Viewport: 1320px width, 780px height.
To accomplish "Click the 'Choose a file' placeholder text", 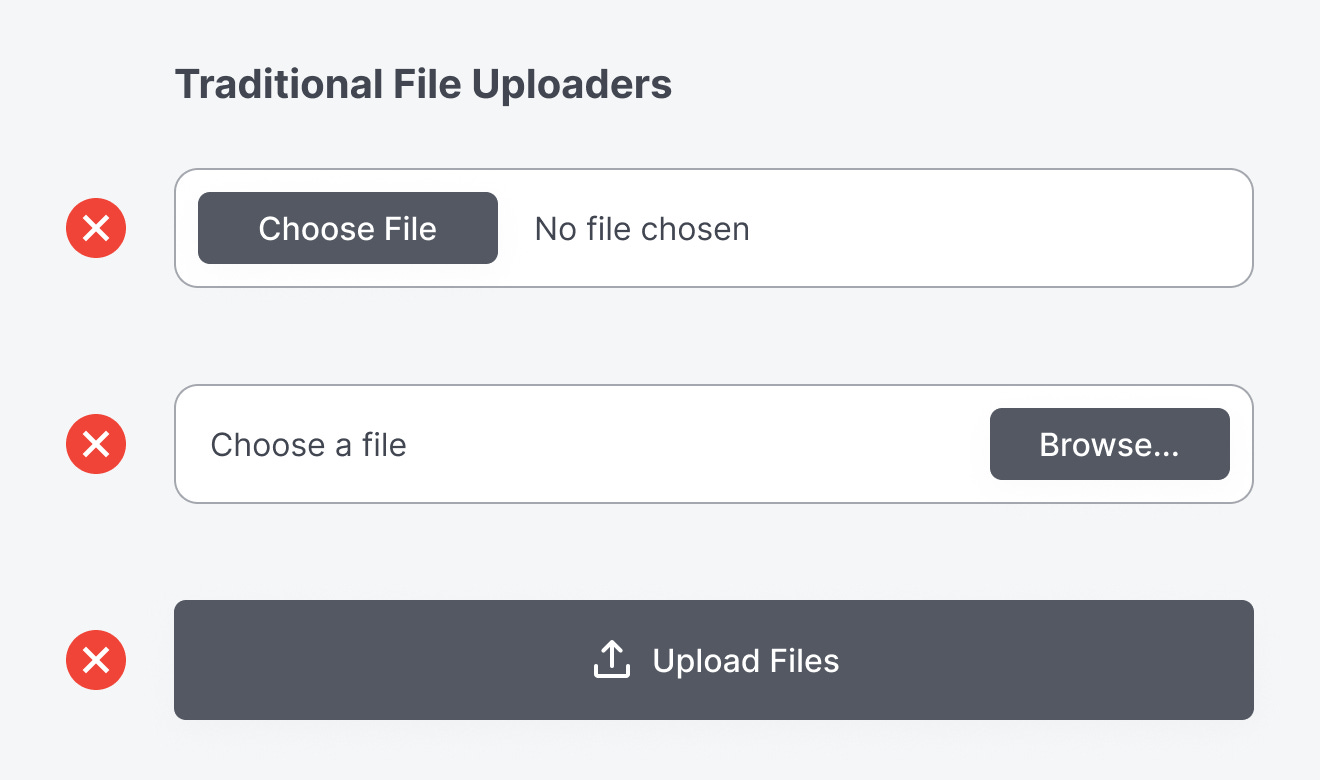I will (x=308, y=444).
